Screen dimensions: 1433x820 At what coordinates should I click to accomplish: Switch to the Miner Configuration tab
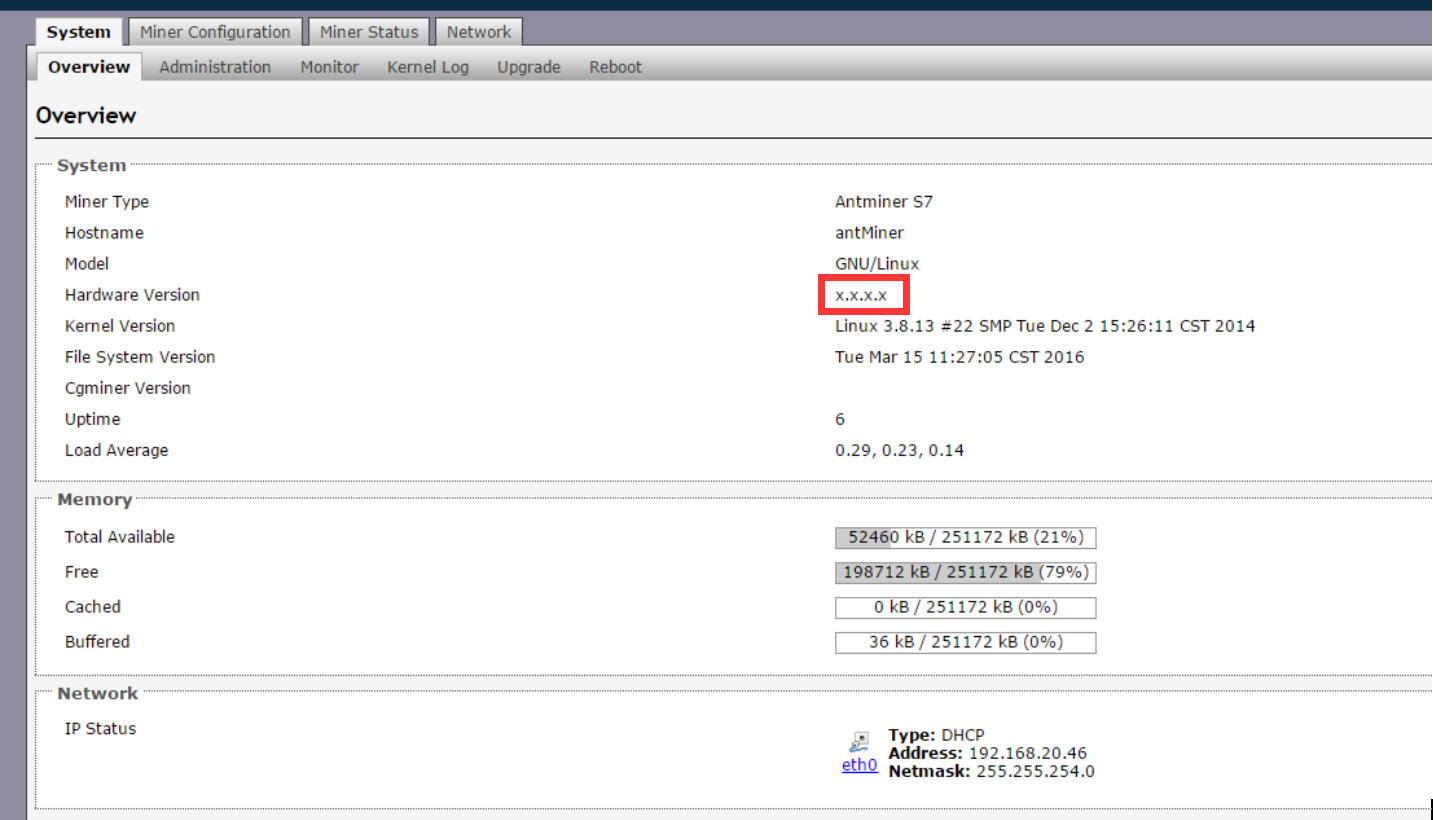[215, 32]
